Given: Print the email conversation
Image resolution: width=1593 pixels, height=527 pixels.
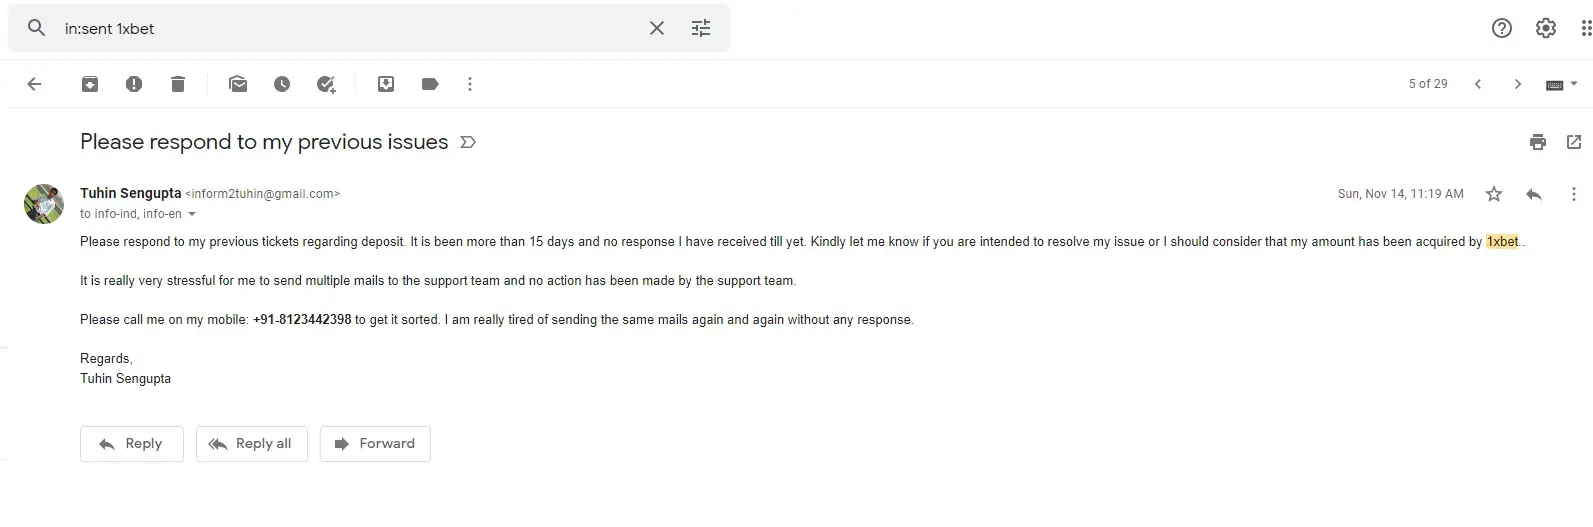Looking at the screenshot, I should (x=1538, y=142).
